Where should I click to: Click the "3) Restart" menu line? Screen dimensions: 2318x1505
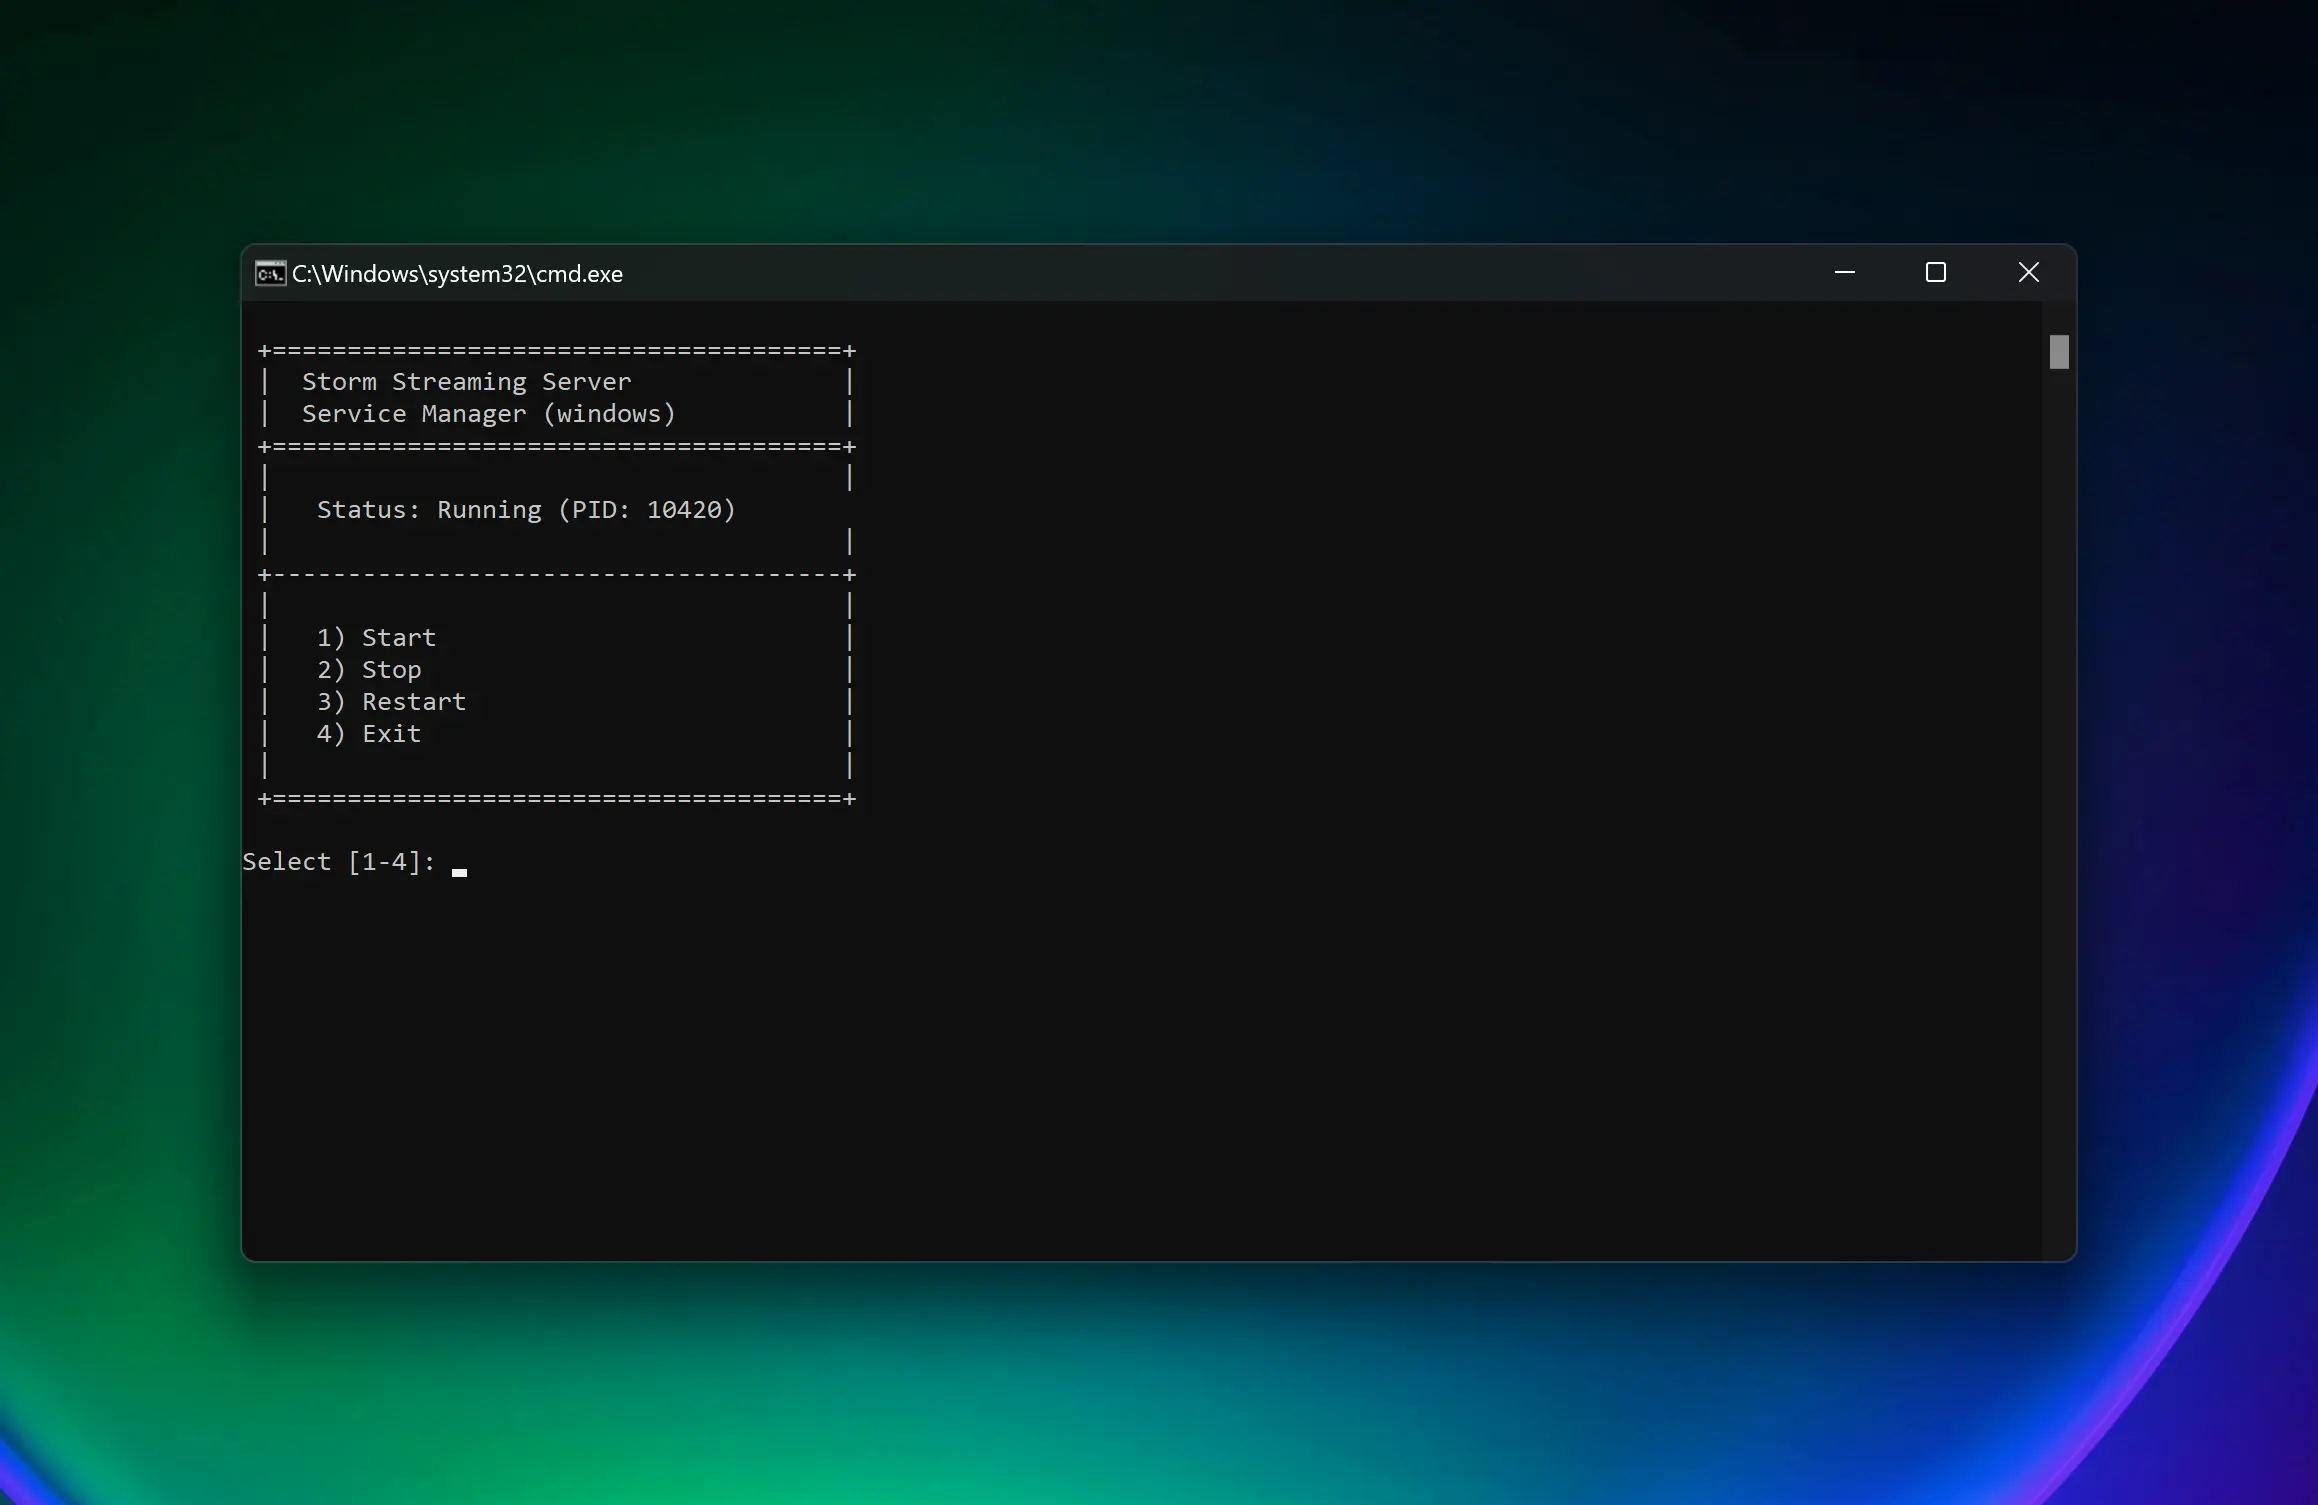[391, 702]
